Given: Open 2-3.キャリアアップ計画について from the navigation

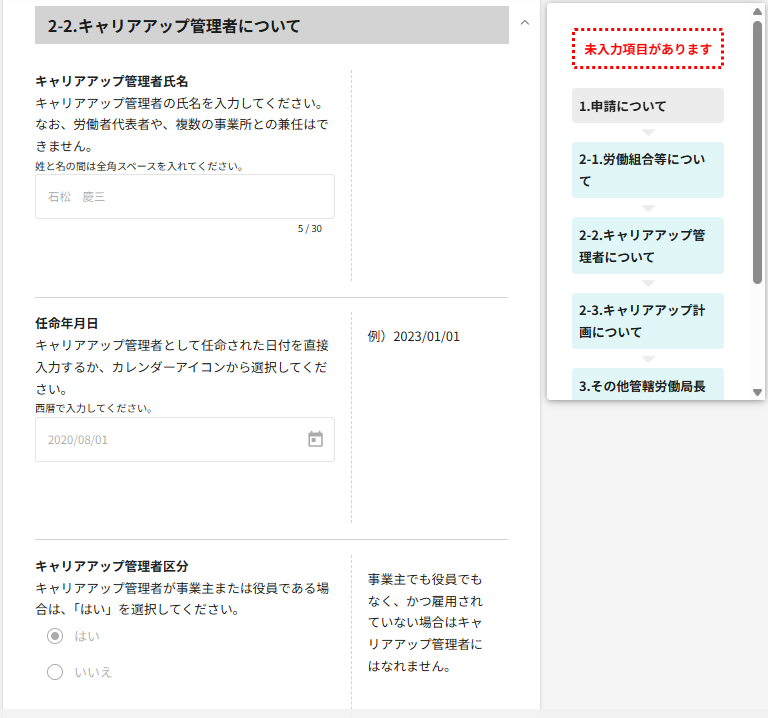Looking at the screenshot, I should click(647, 321).
